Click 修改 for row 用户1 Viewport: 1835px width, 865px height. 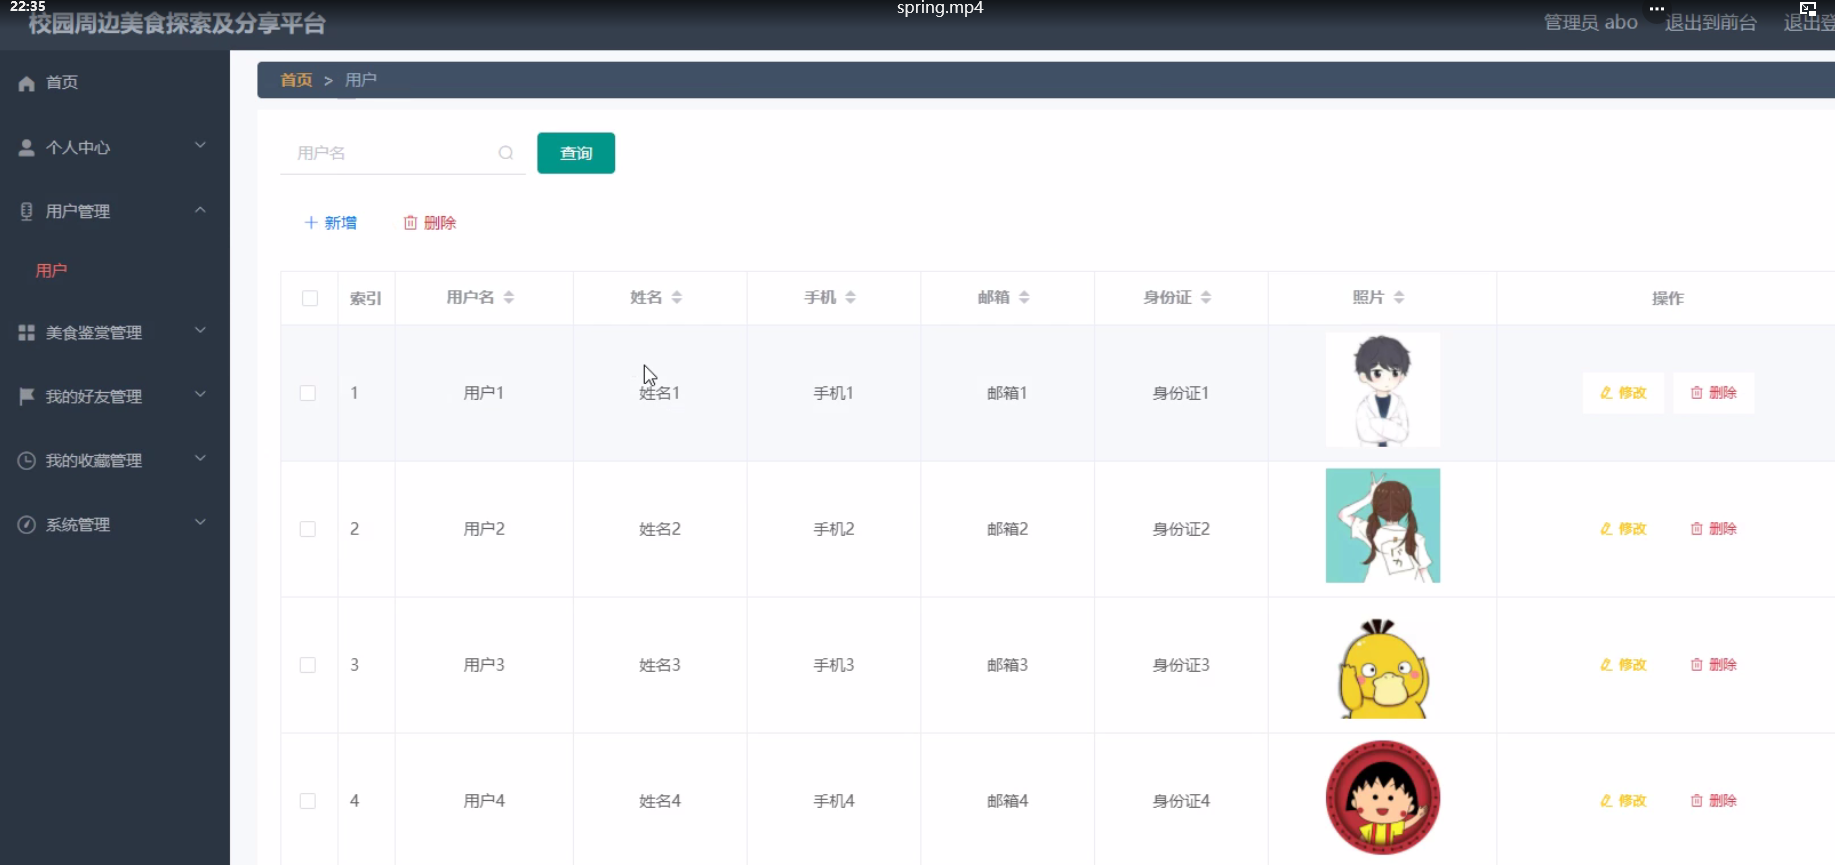pos(1623,393)
